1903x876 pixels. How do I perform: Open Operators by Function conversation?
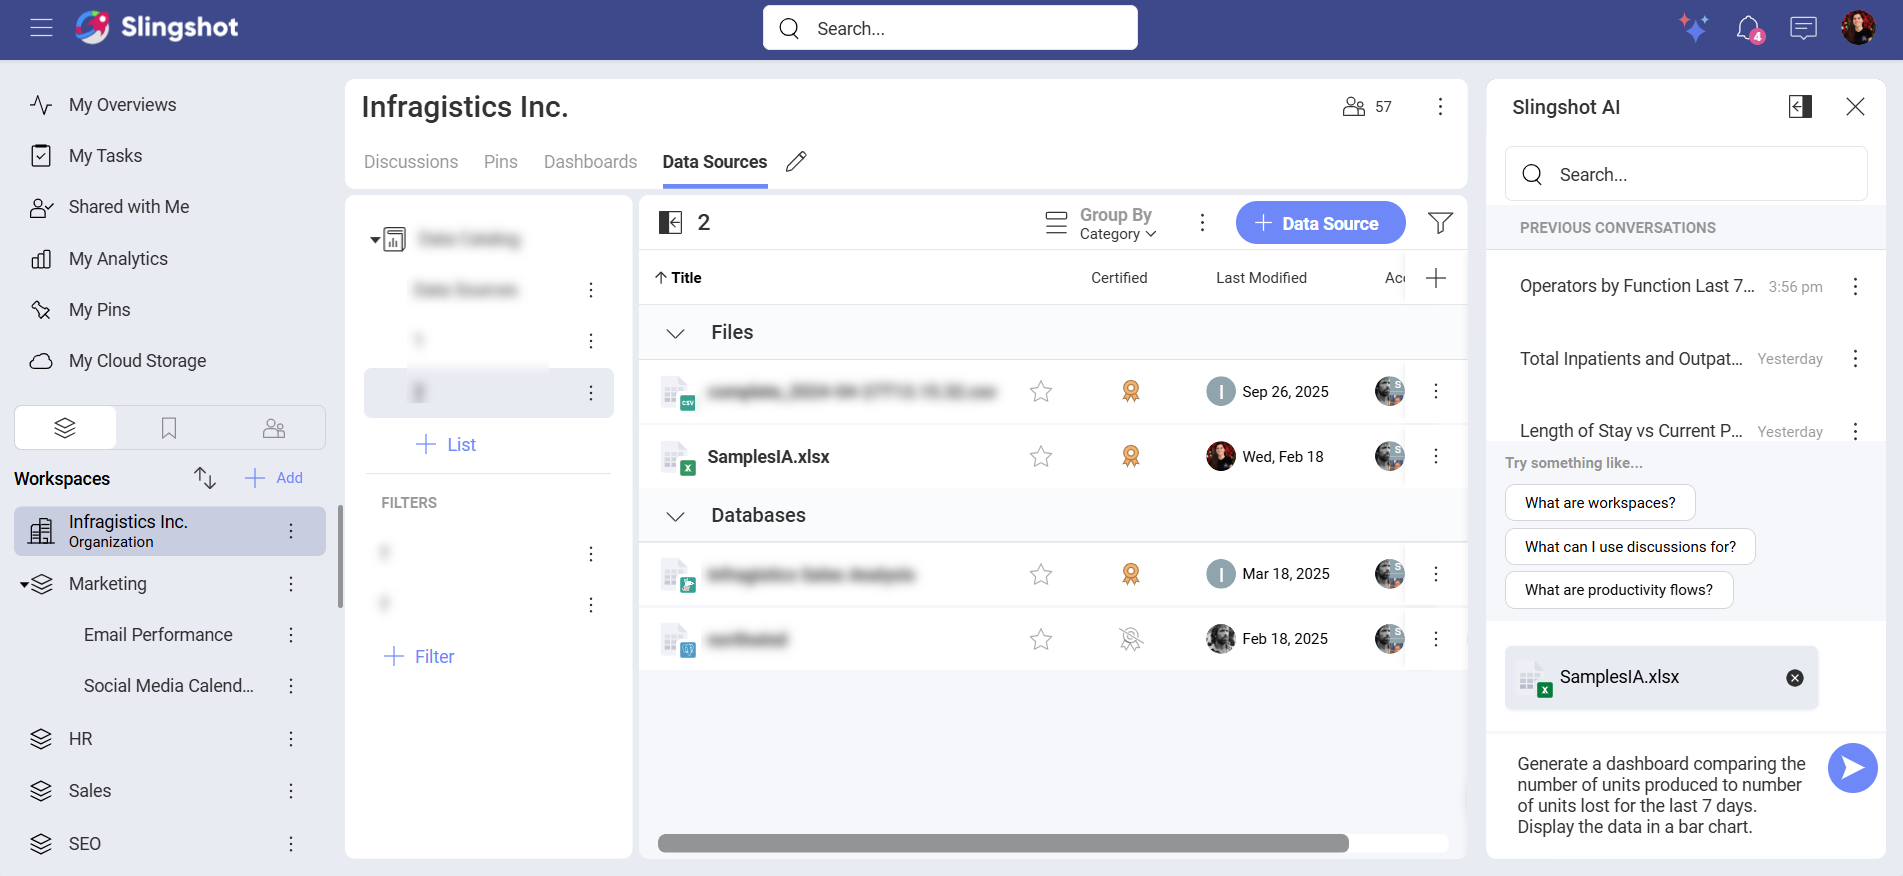[x=1637, y=286]
